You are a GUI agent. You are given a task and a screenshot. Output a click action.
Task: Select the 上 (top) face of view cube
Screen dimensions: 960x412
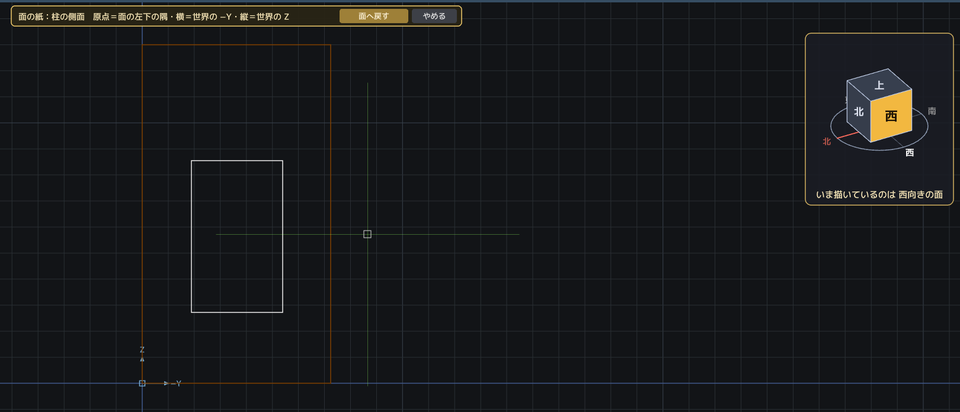point(880,86)
